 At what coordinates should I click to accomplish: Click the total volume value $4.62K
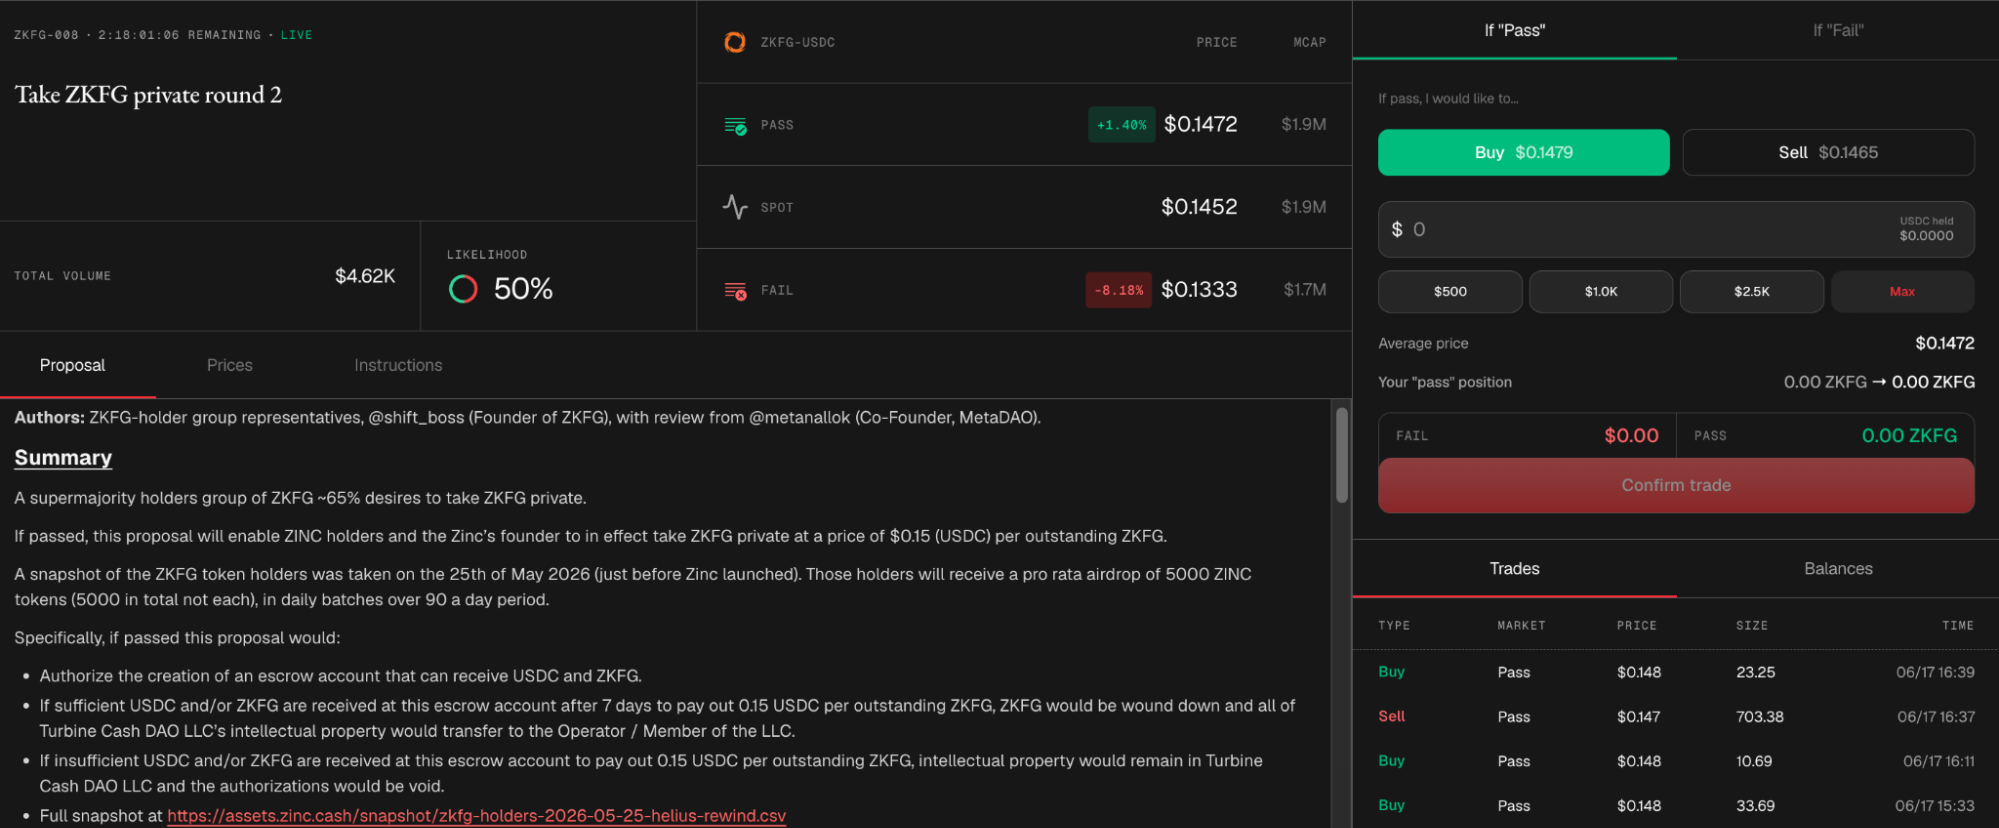pos(365,276)
